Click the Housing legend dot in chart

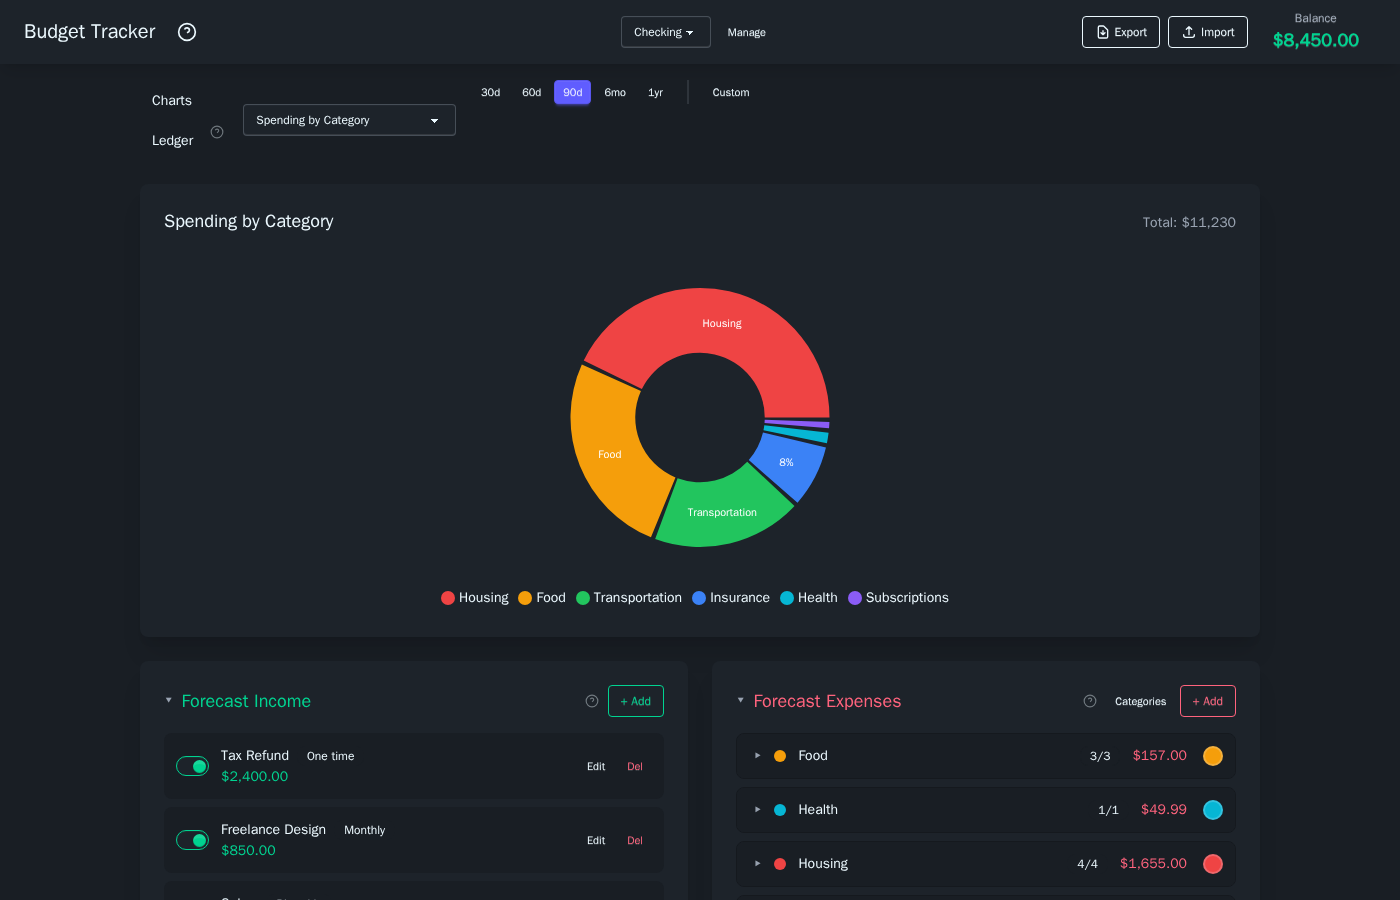pos(448,598)
